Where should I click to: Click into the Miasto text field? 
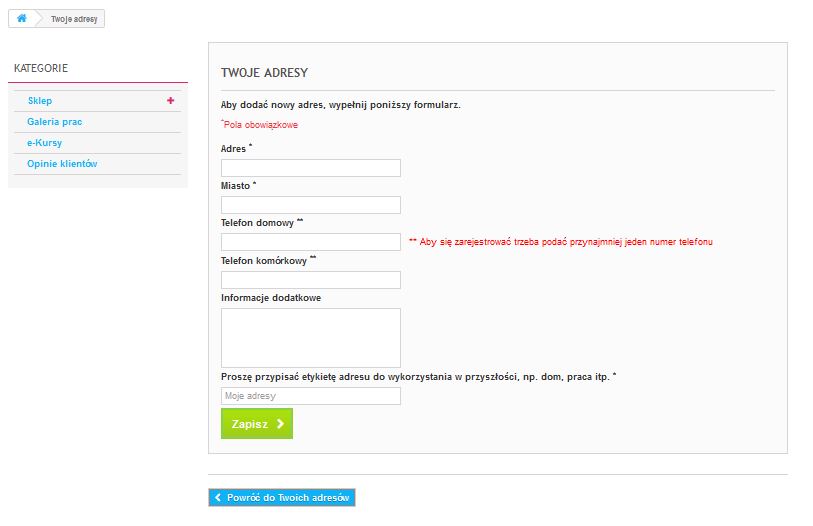pos(310,205)
